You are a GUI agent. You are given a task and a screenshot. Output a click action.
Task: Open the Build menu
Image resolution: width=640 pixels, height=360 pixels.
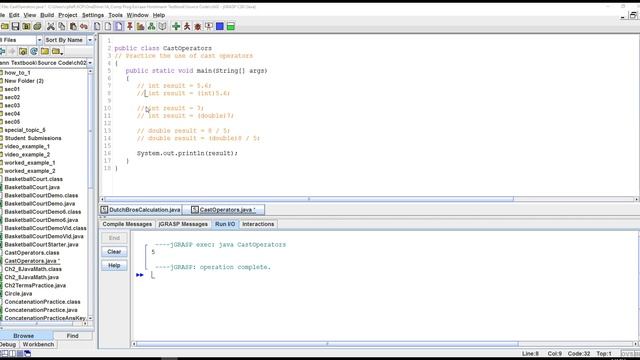(47, 15)
